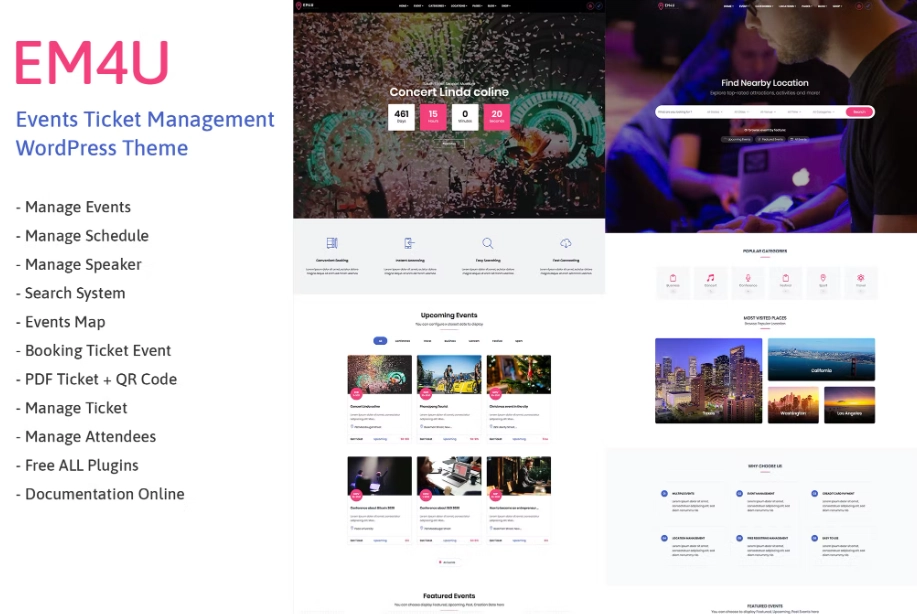Click the Instant Booking phone icon
The image size is (917, 614).
[409, 243]
